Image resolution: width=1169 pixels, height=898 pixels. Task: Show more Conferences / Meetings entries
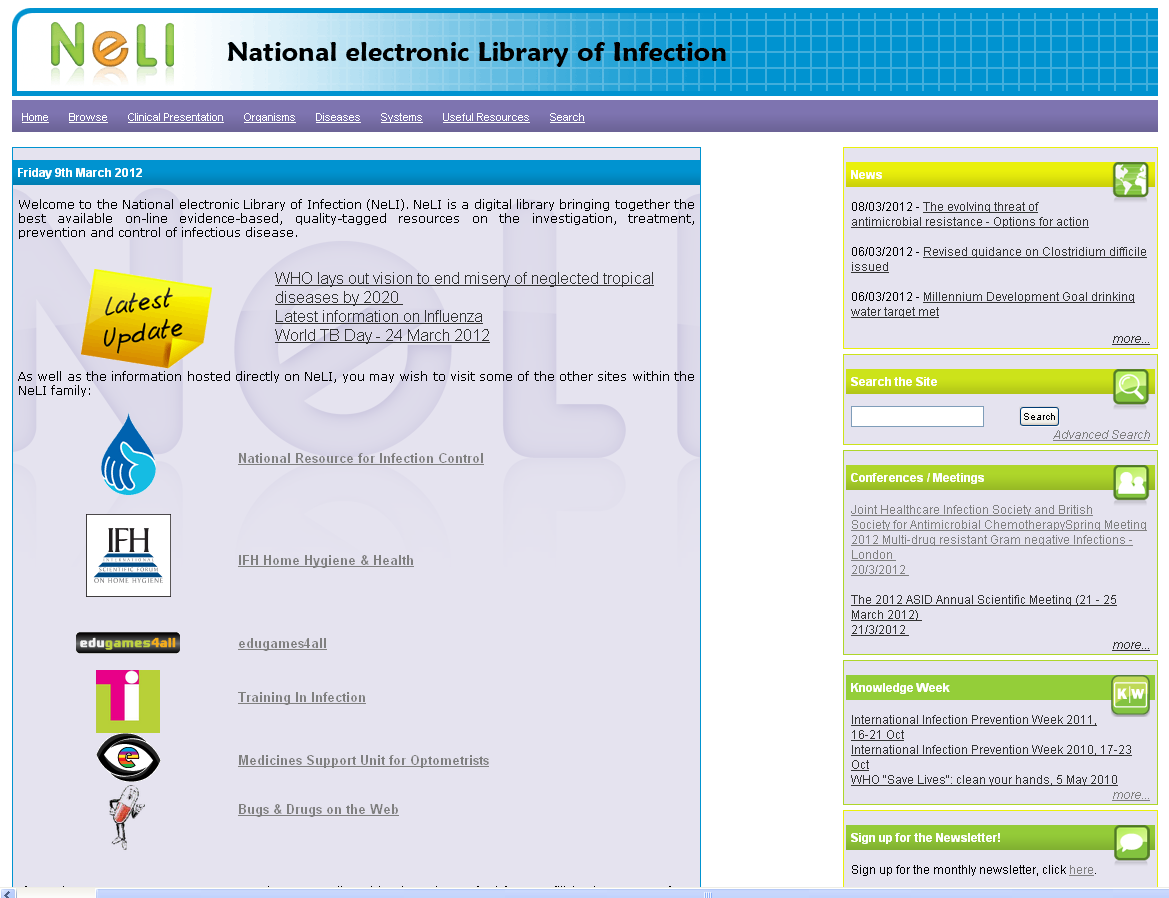point(1130,646)
